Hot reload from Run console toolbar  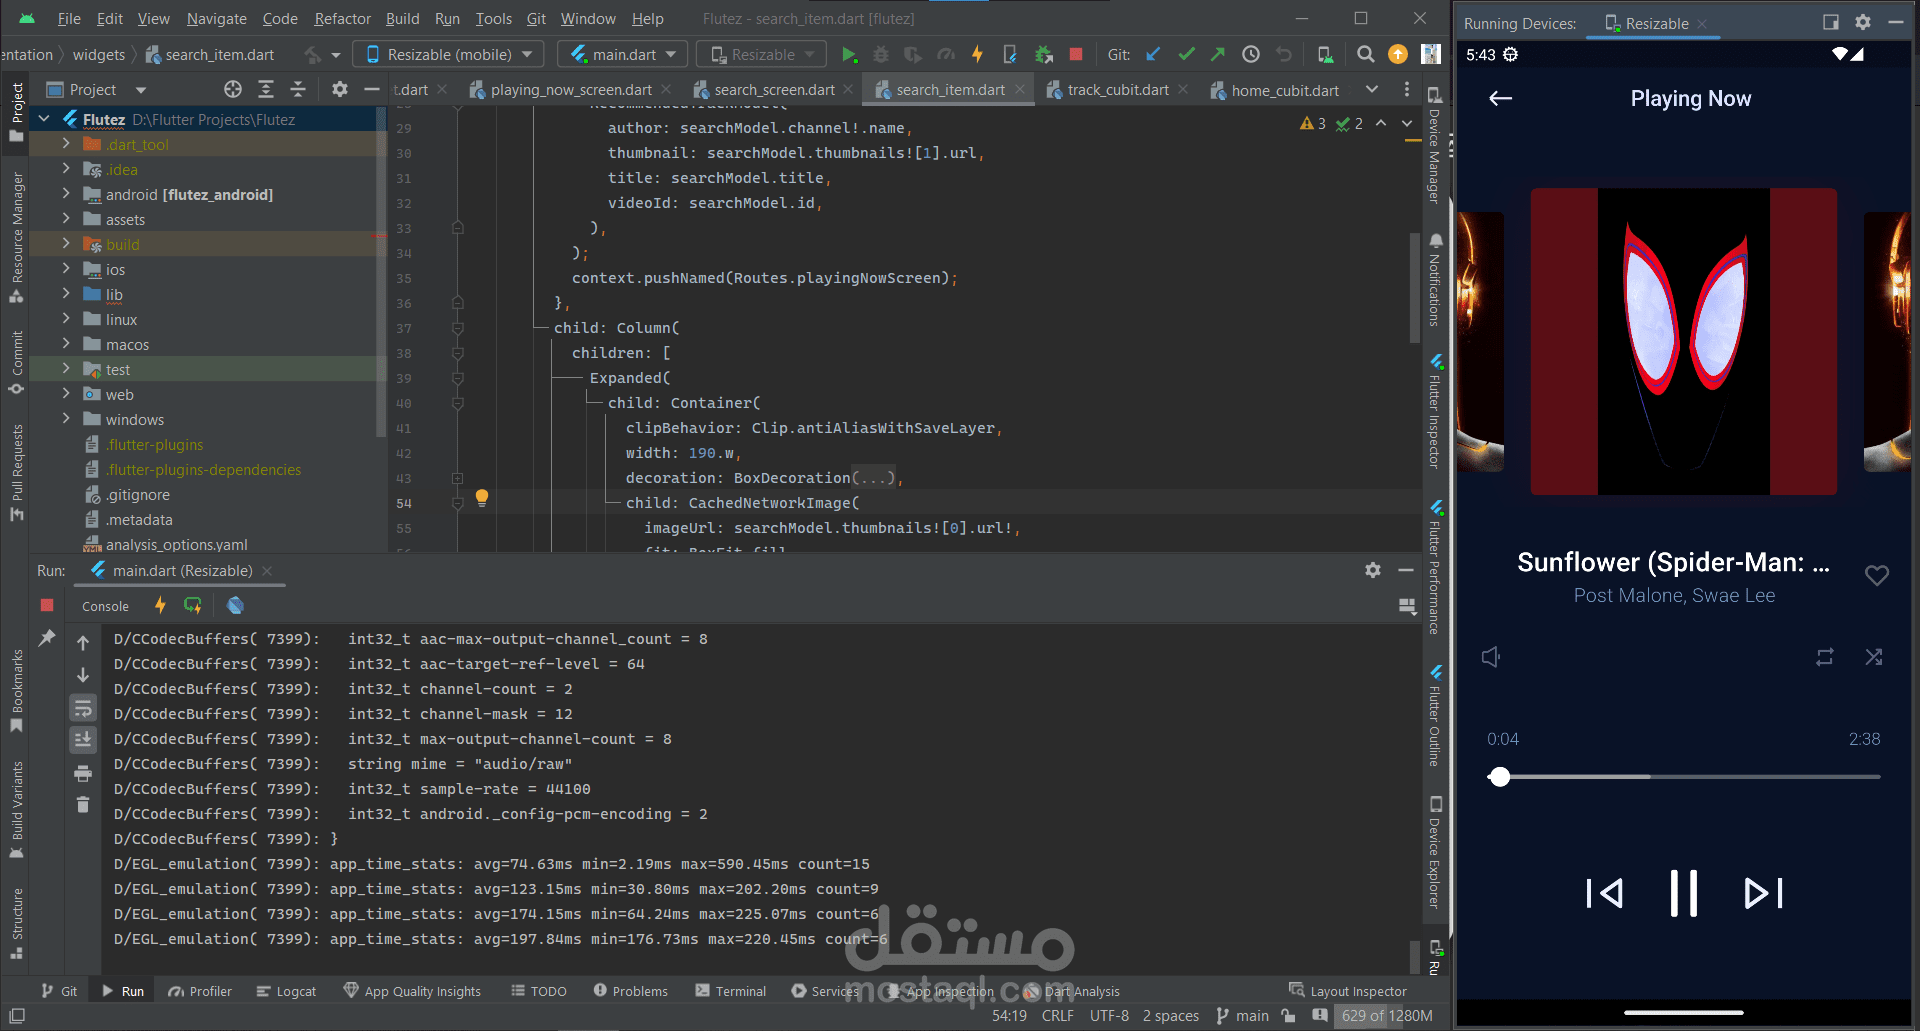tap(160, 606)
